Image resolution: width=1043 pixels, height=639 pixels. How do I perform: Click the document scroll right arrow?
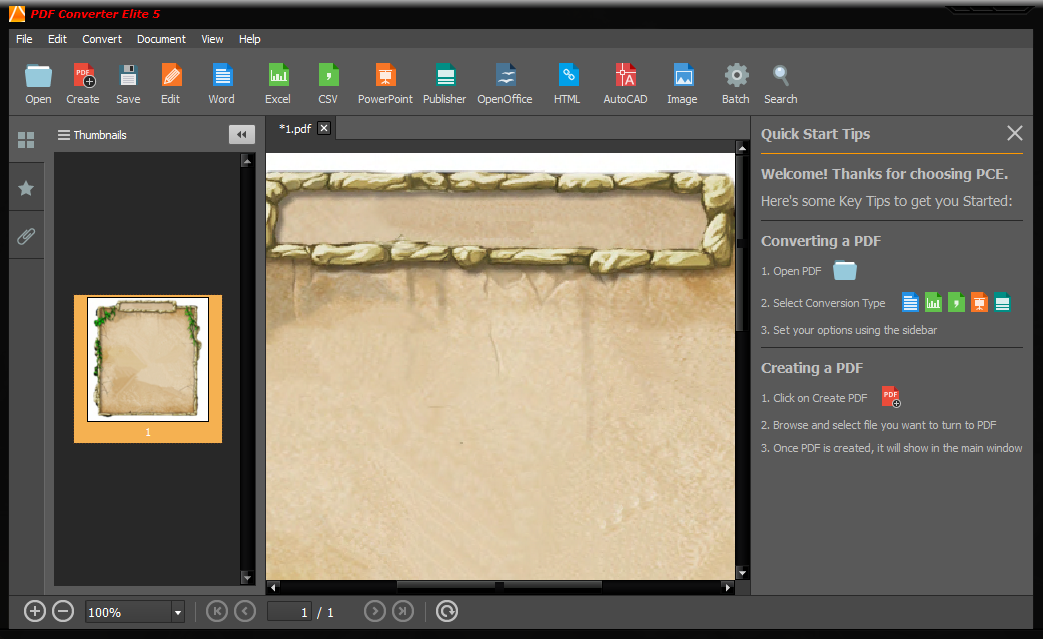pos(728,587)
